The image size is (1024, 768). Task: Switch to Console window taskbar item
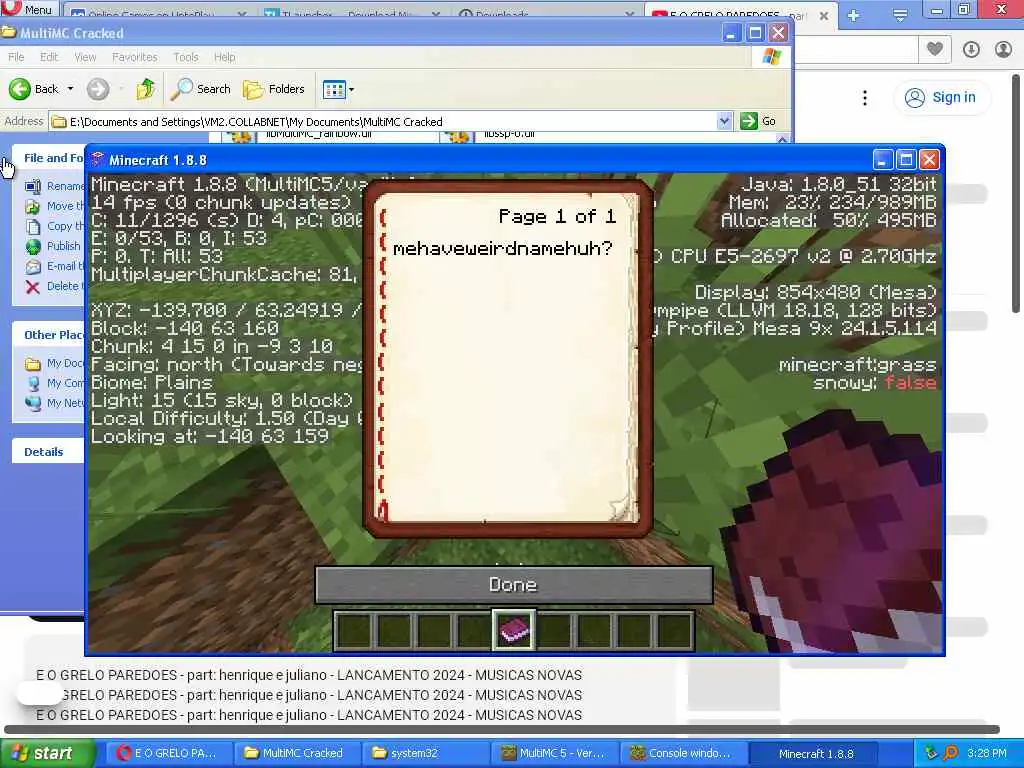[x=682, y=754]
